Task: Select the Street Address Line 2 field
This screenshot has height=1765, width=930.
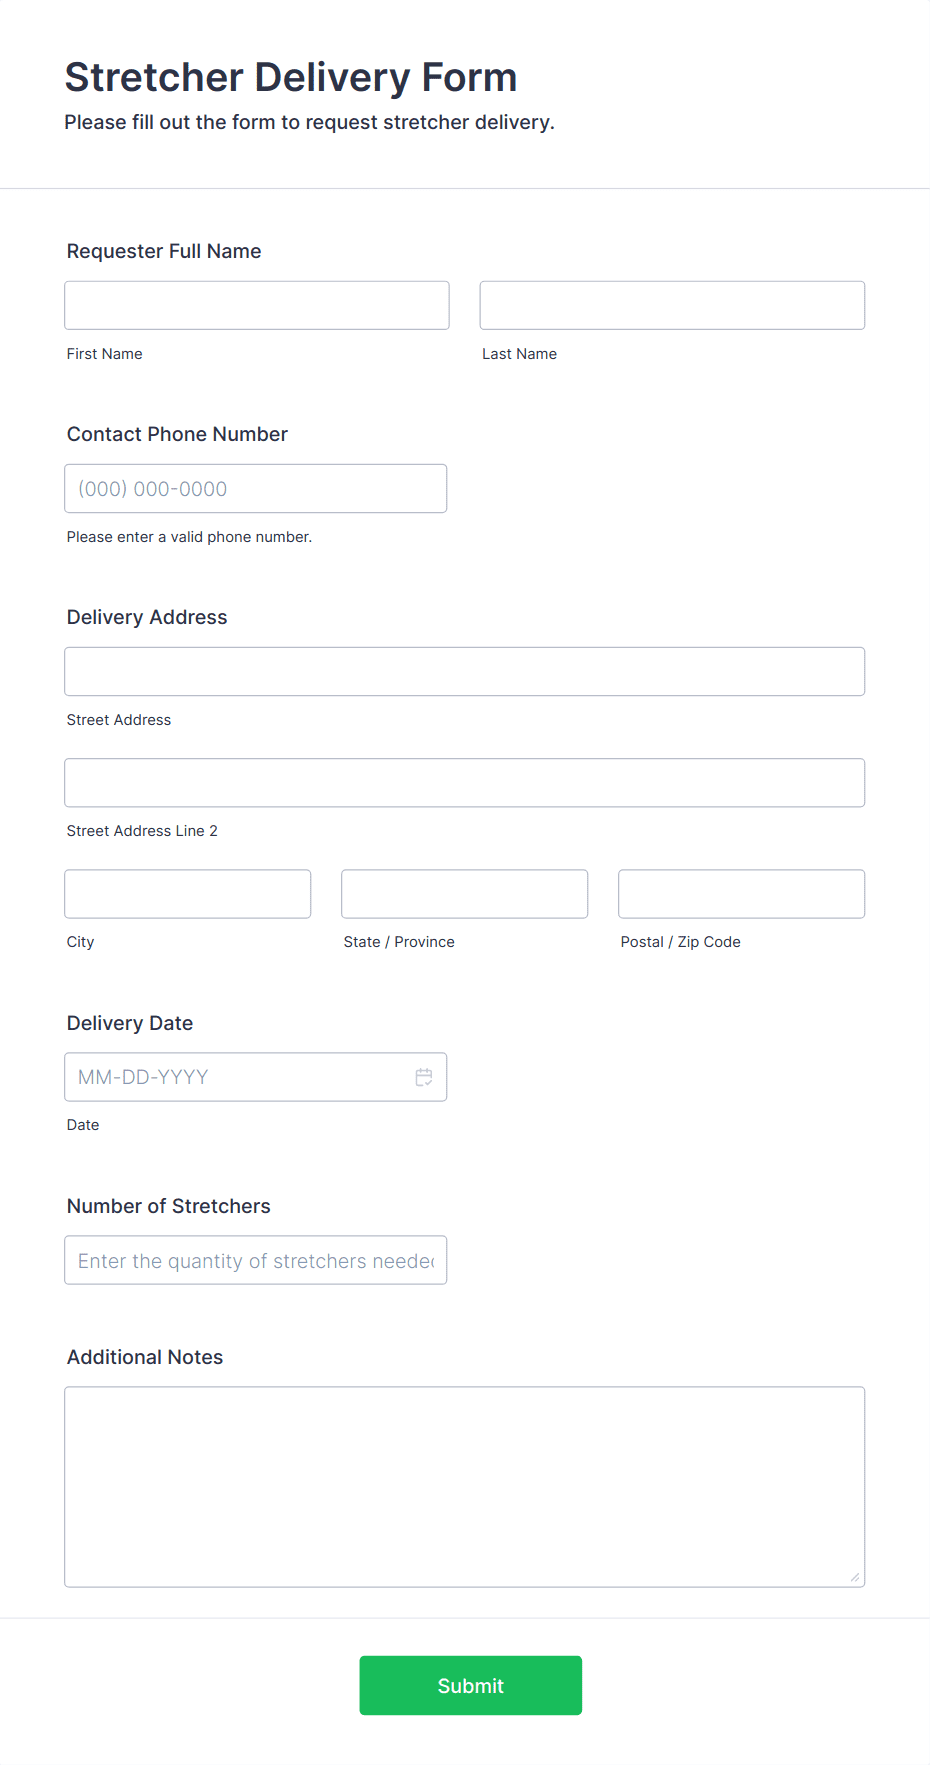Action: click(x=465, y=782)
